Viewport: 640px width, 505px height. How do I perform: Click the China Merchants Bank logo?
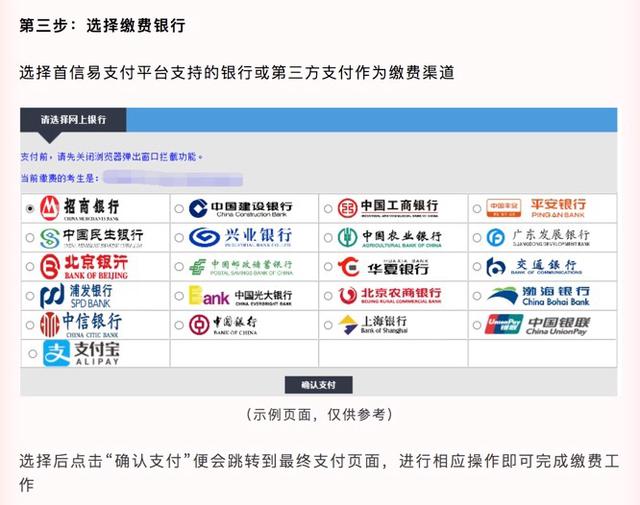(82, 208)
